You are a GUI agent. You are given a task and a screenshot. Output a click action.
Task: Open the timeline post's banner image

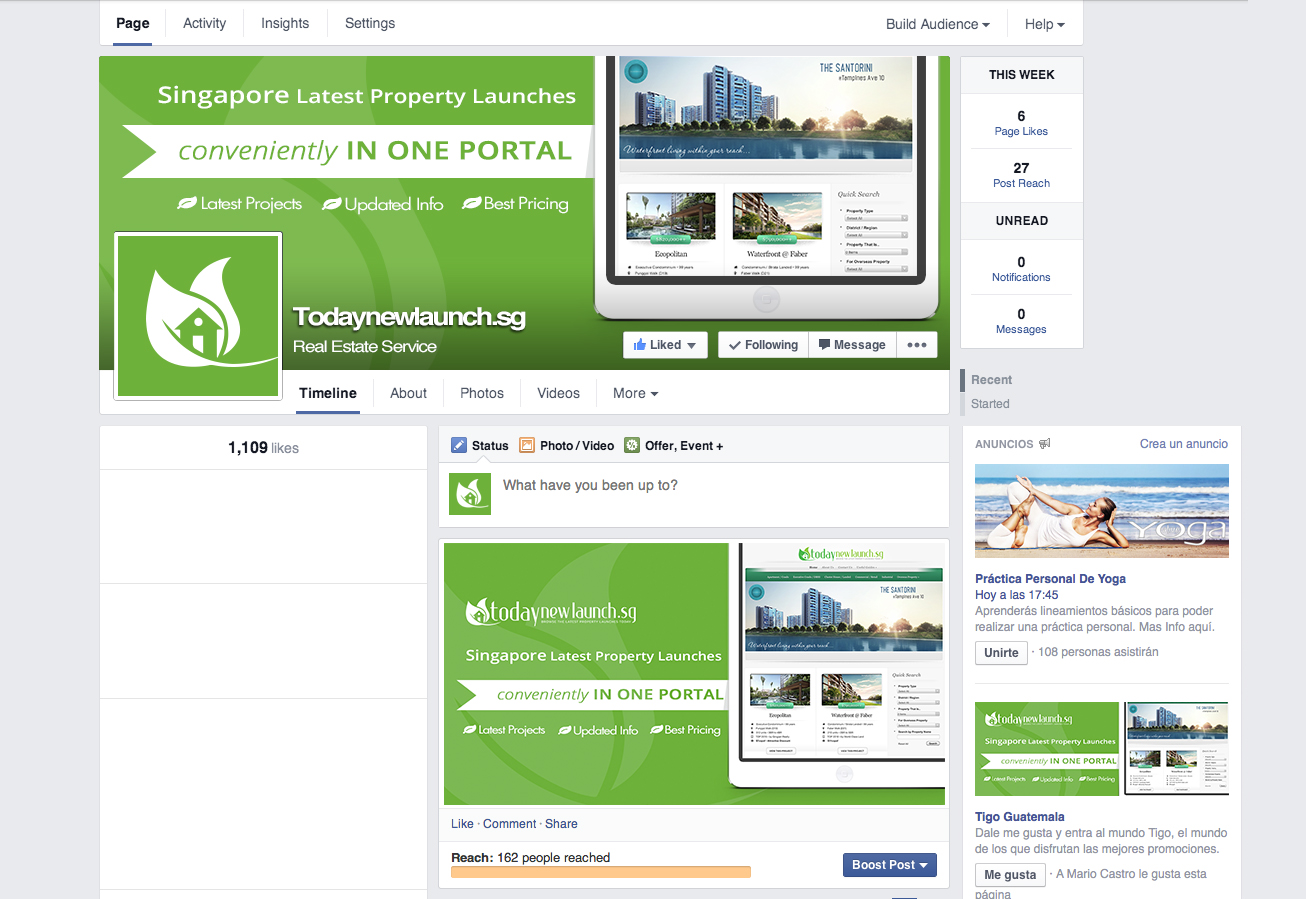point(694,674)
